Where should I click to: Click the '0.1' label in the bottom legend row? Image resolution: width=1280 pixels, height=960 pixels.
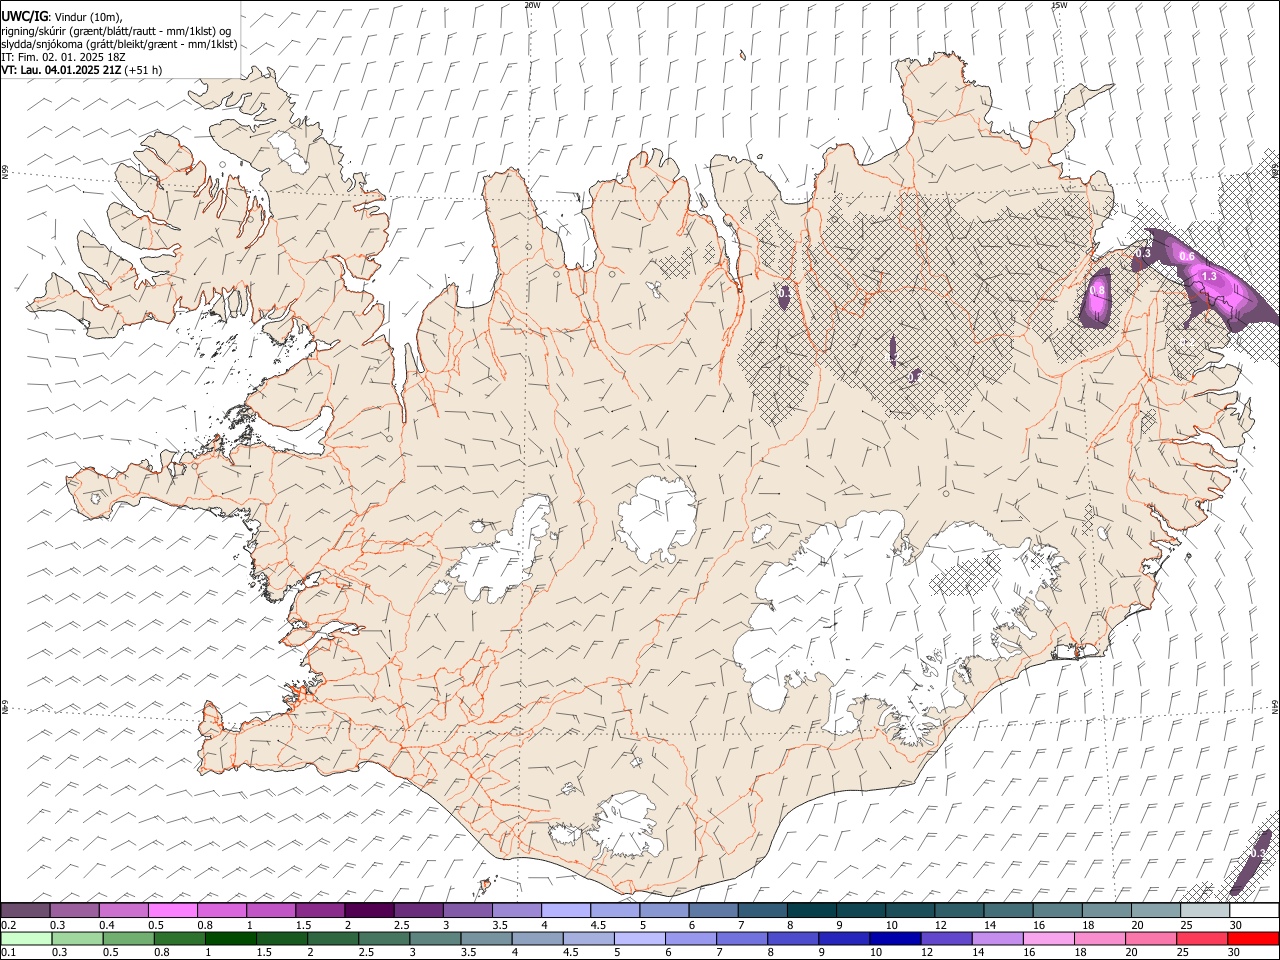tap(7, 953)
